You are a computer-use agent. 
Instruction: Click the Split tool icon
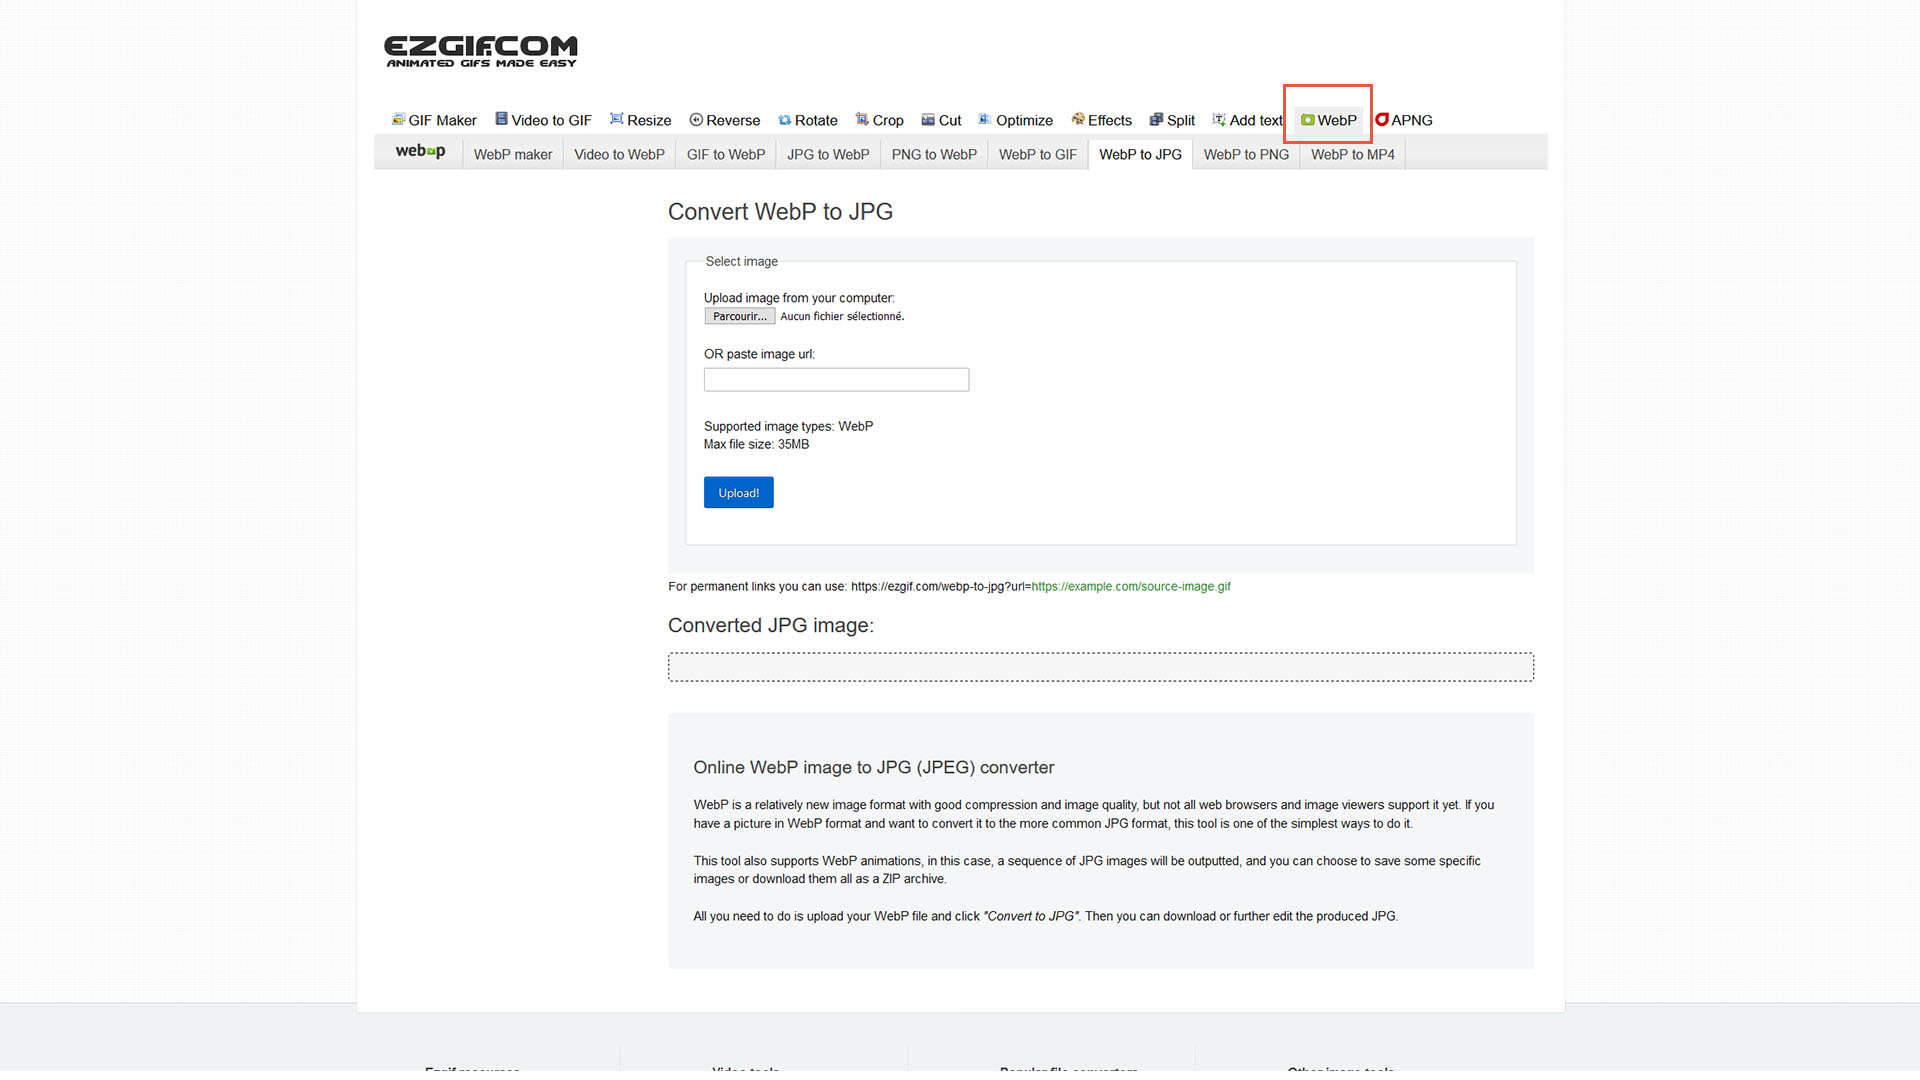tap(1156, 120)
